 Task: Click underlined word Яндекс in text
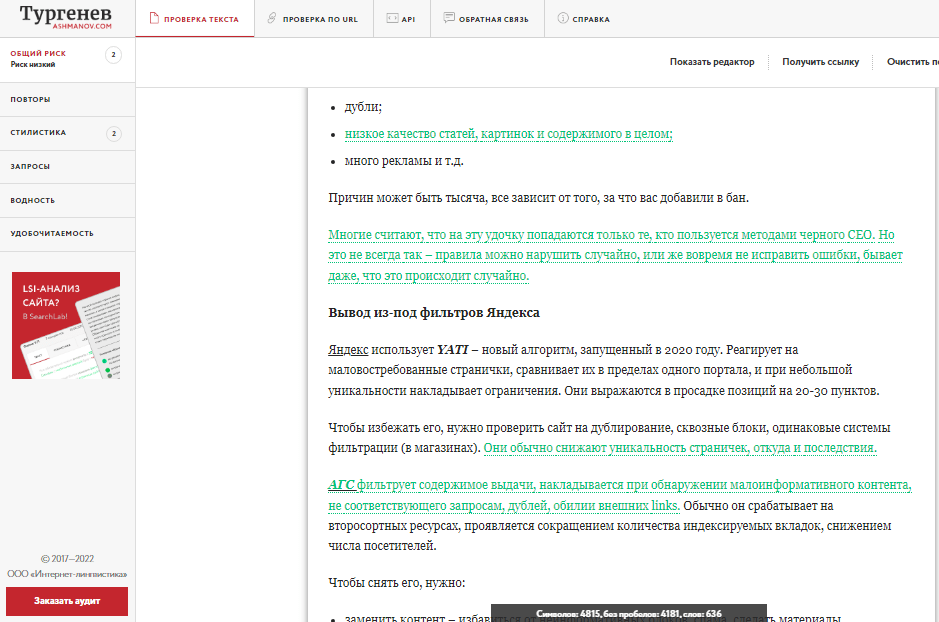pyautogui.click(x=348, y=350)
